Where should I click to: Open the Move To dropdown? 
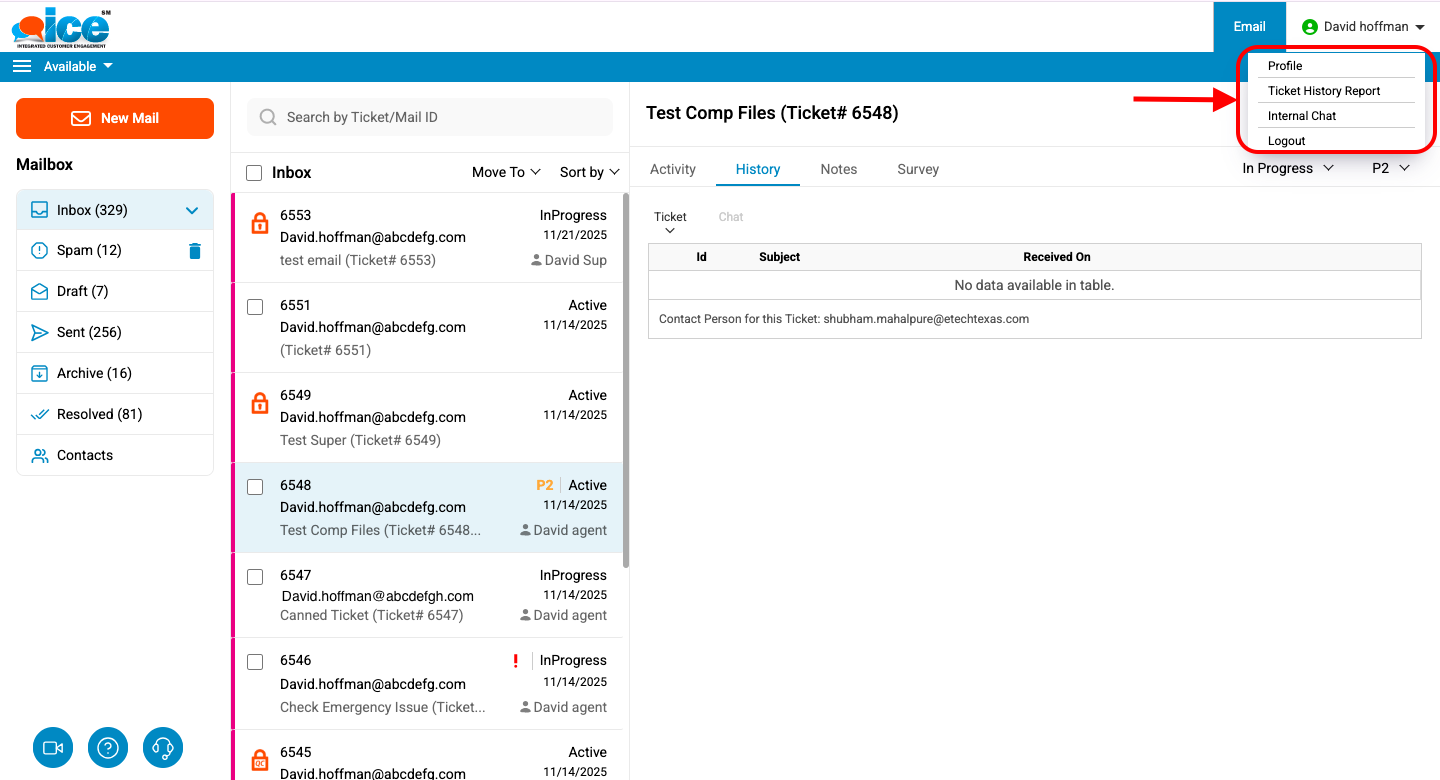(x=506, y=172)
